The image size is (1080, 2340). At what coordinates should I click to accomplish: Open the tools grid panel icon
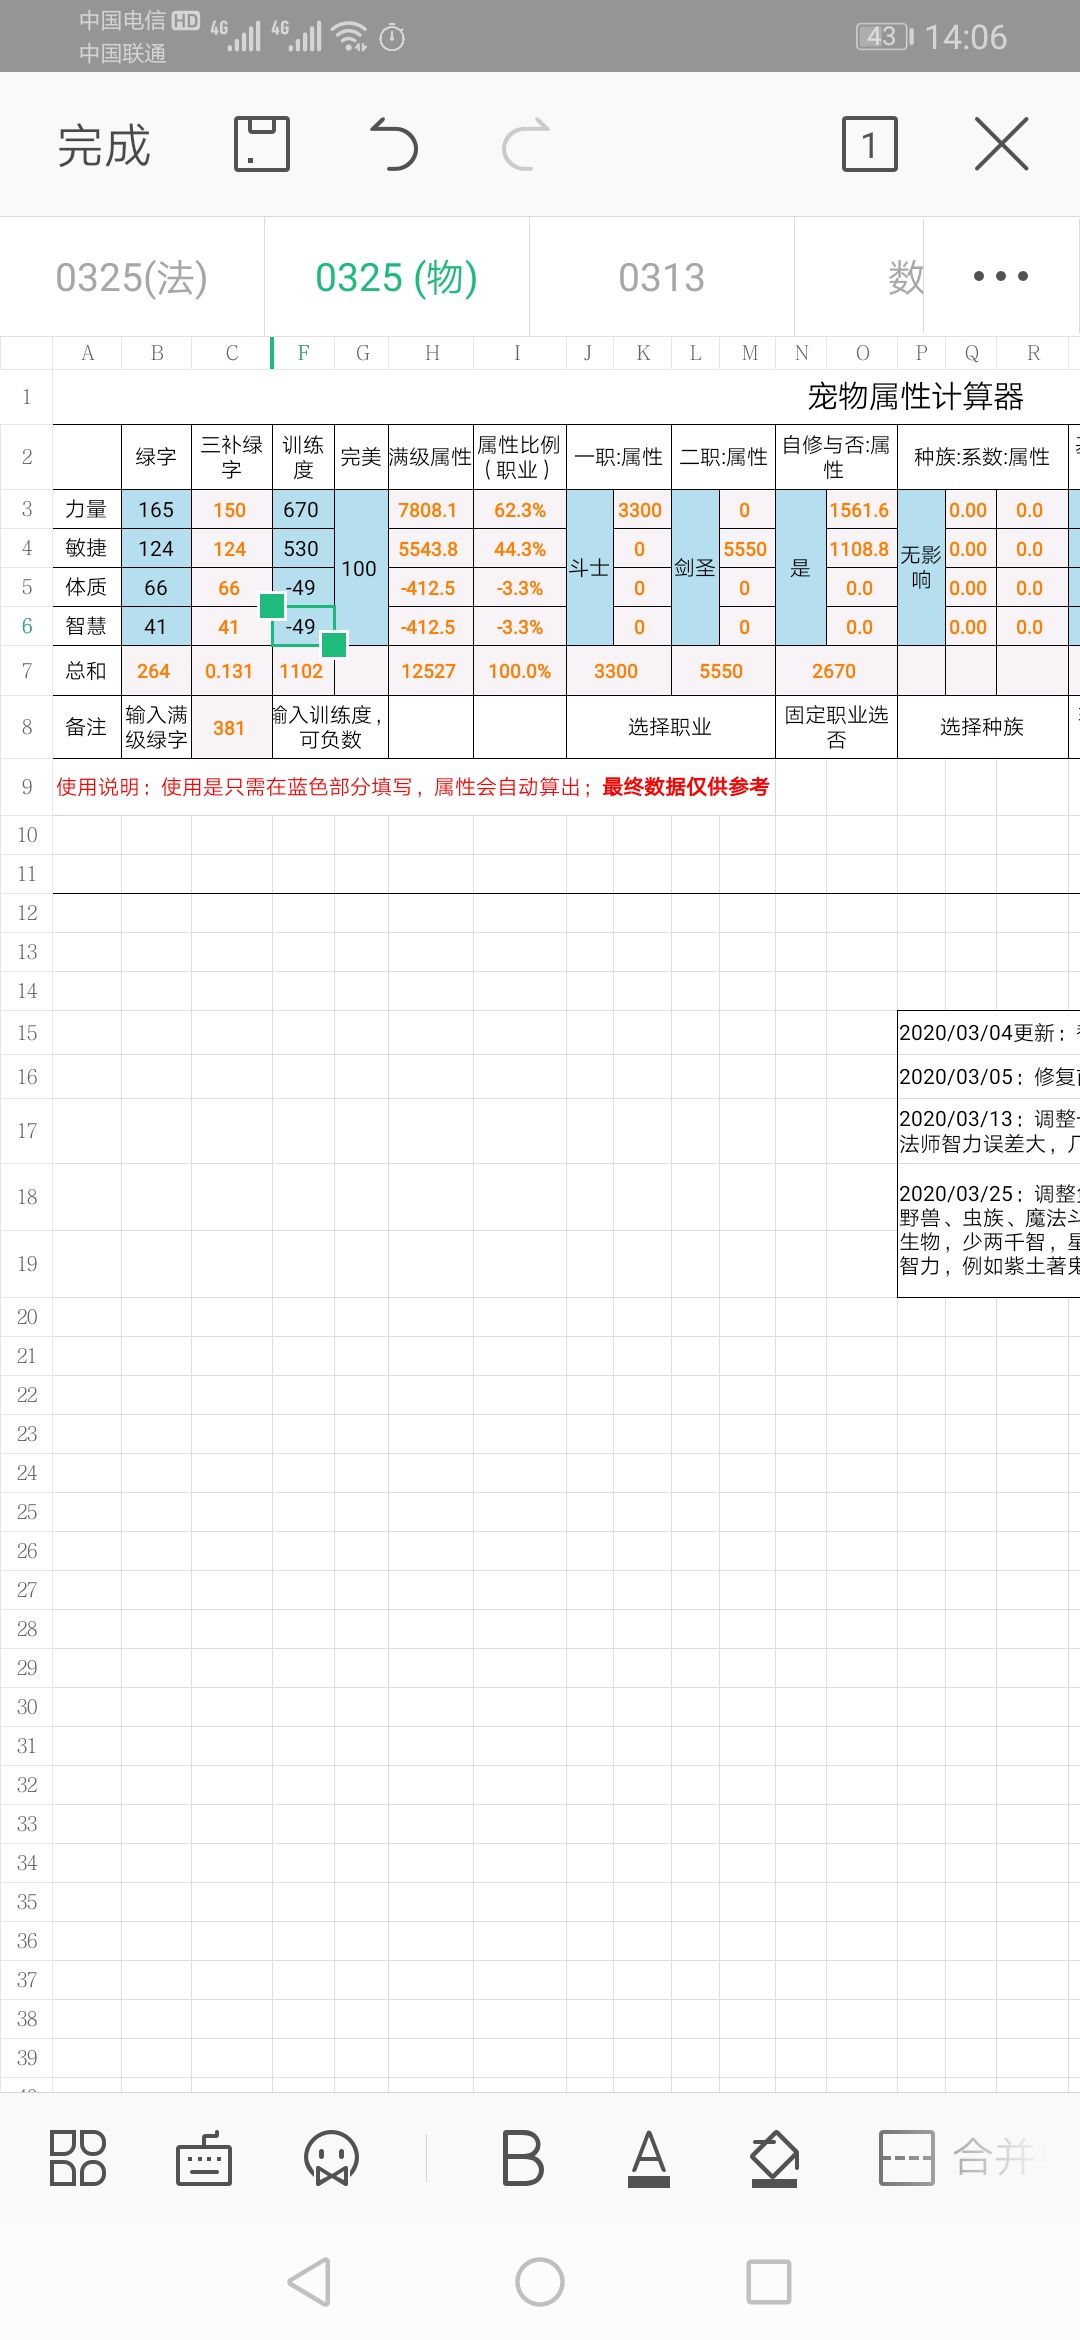point(77,2157)
